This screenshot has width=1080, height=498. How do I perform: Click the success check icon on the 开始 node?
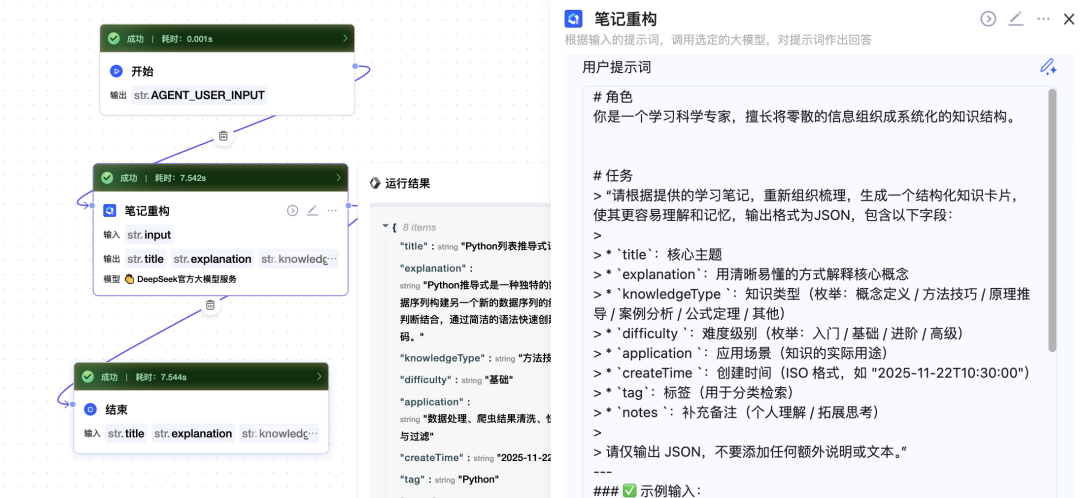coord(114,39)
